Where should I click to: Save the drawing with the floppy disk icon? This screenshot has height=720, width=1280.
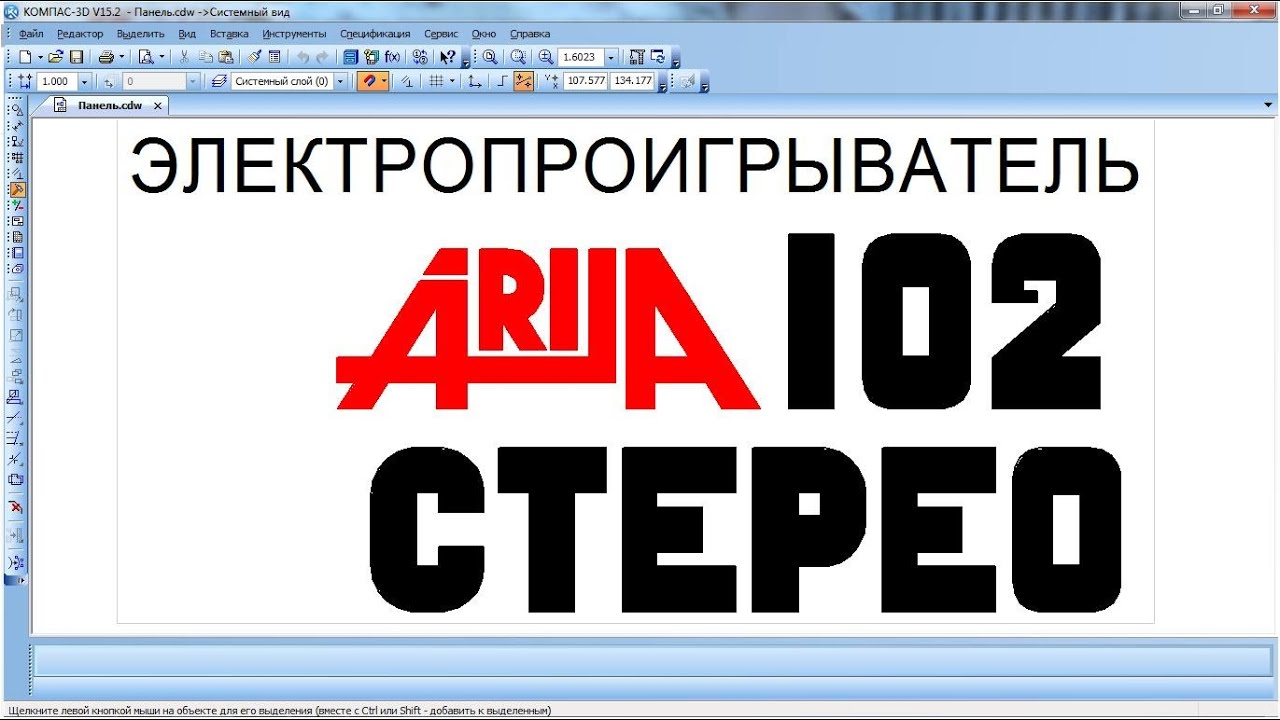pos(76,57)
